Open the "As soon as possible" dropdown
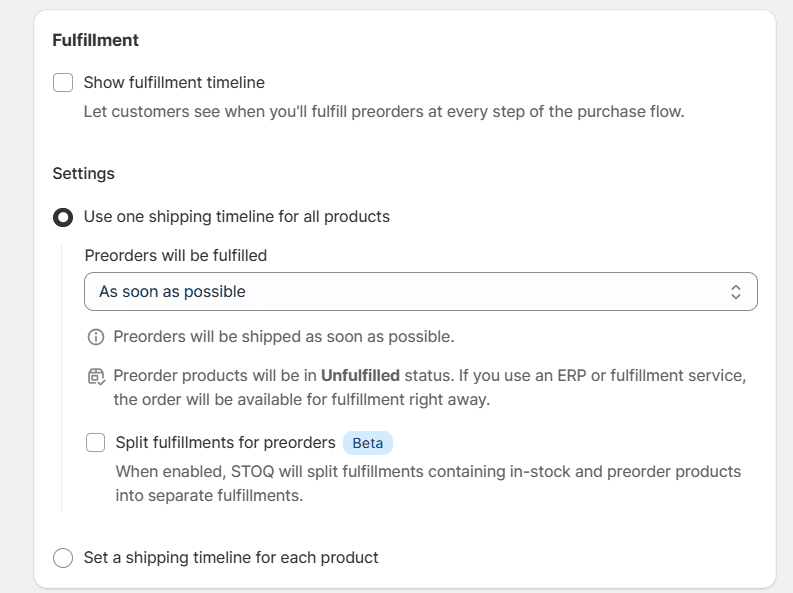Image resolution: width=793 pixels, height=593 pixels. point(420,292)
